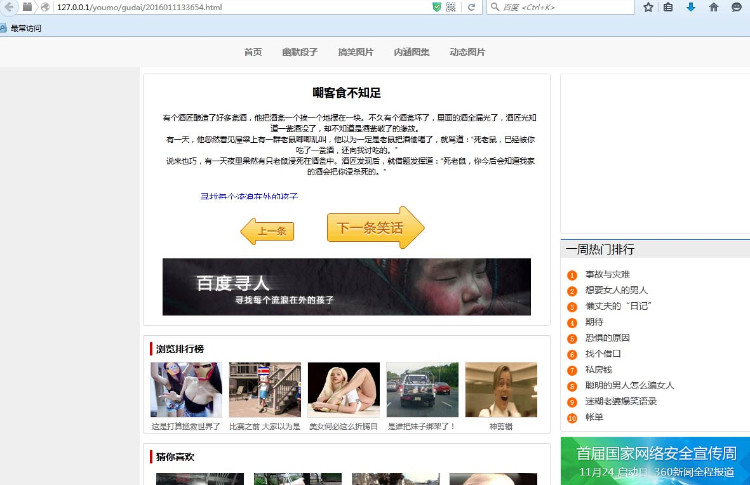Open ranked item 想要女人的男人
This screenshot has width=750, height=485.
pyautogui.click(x=617, y=290)
